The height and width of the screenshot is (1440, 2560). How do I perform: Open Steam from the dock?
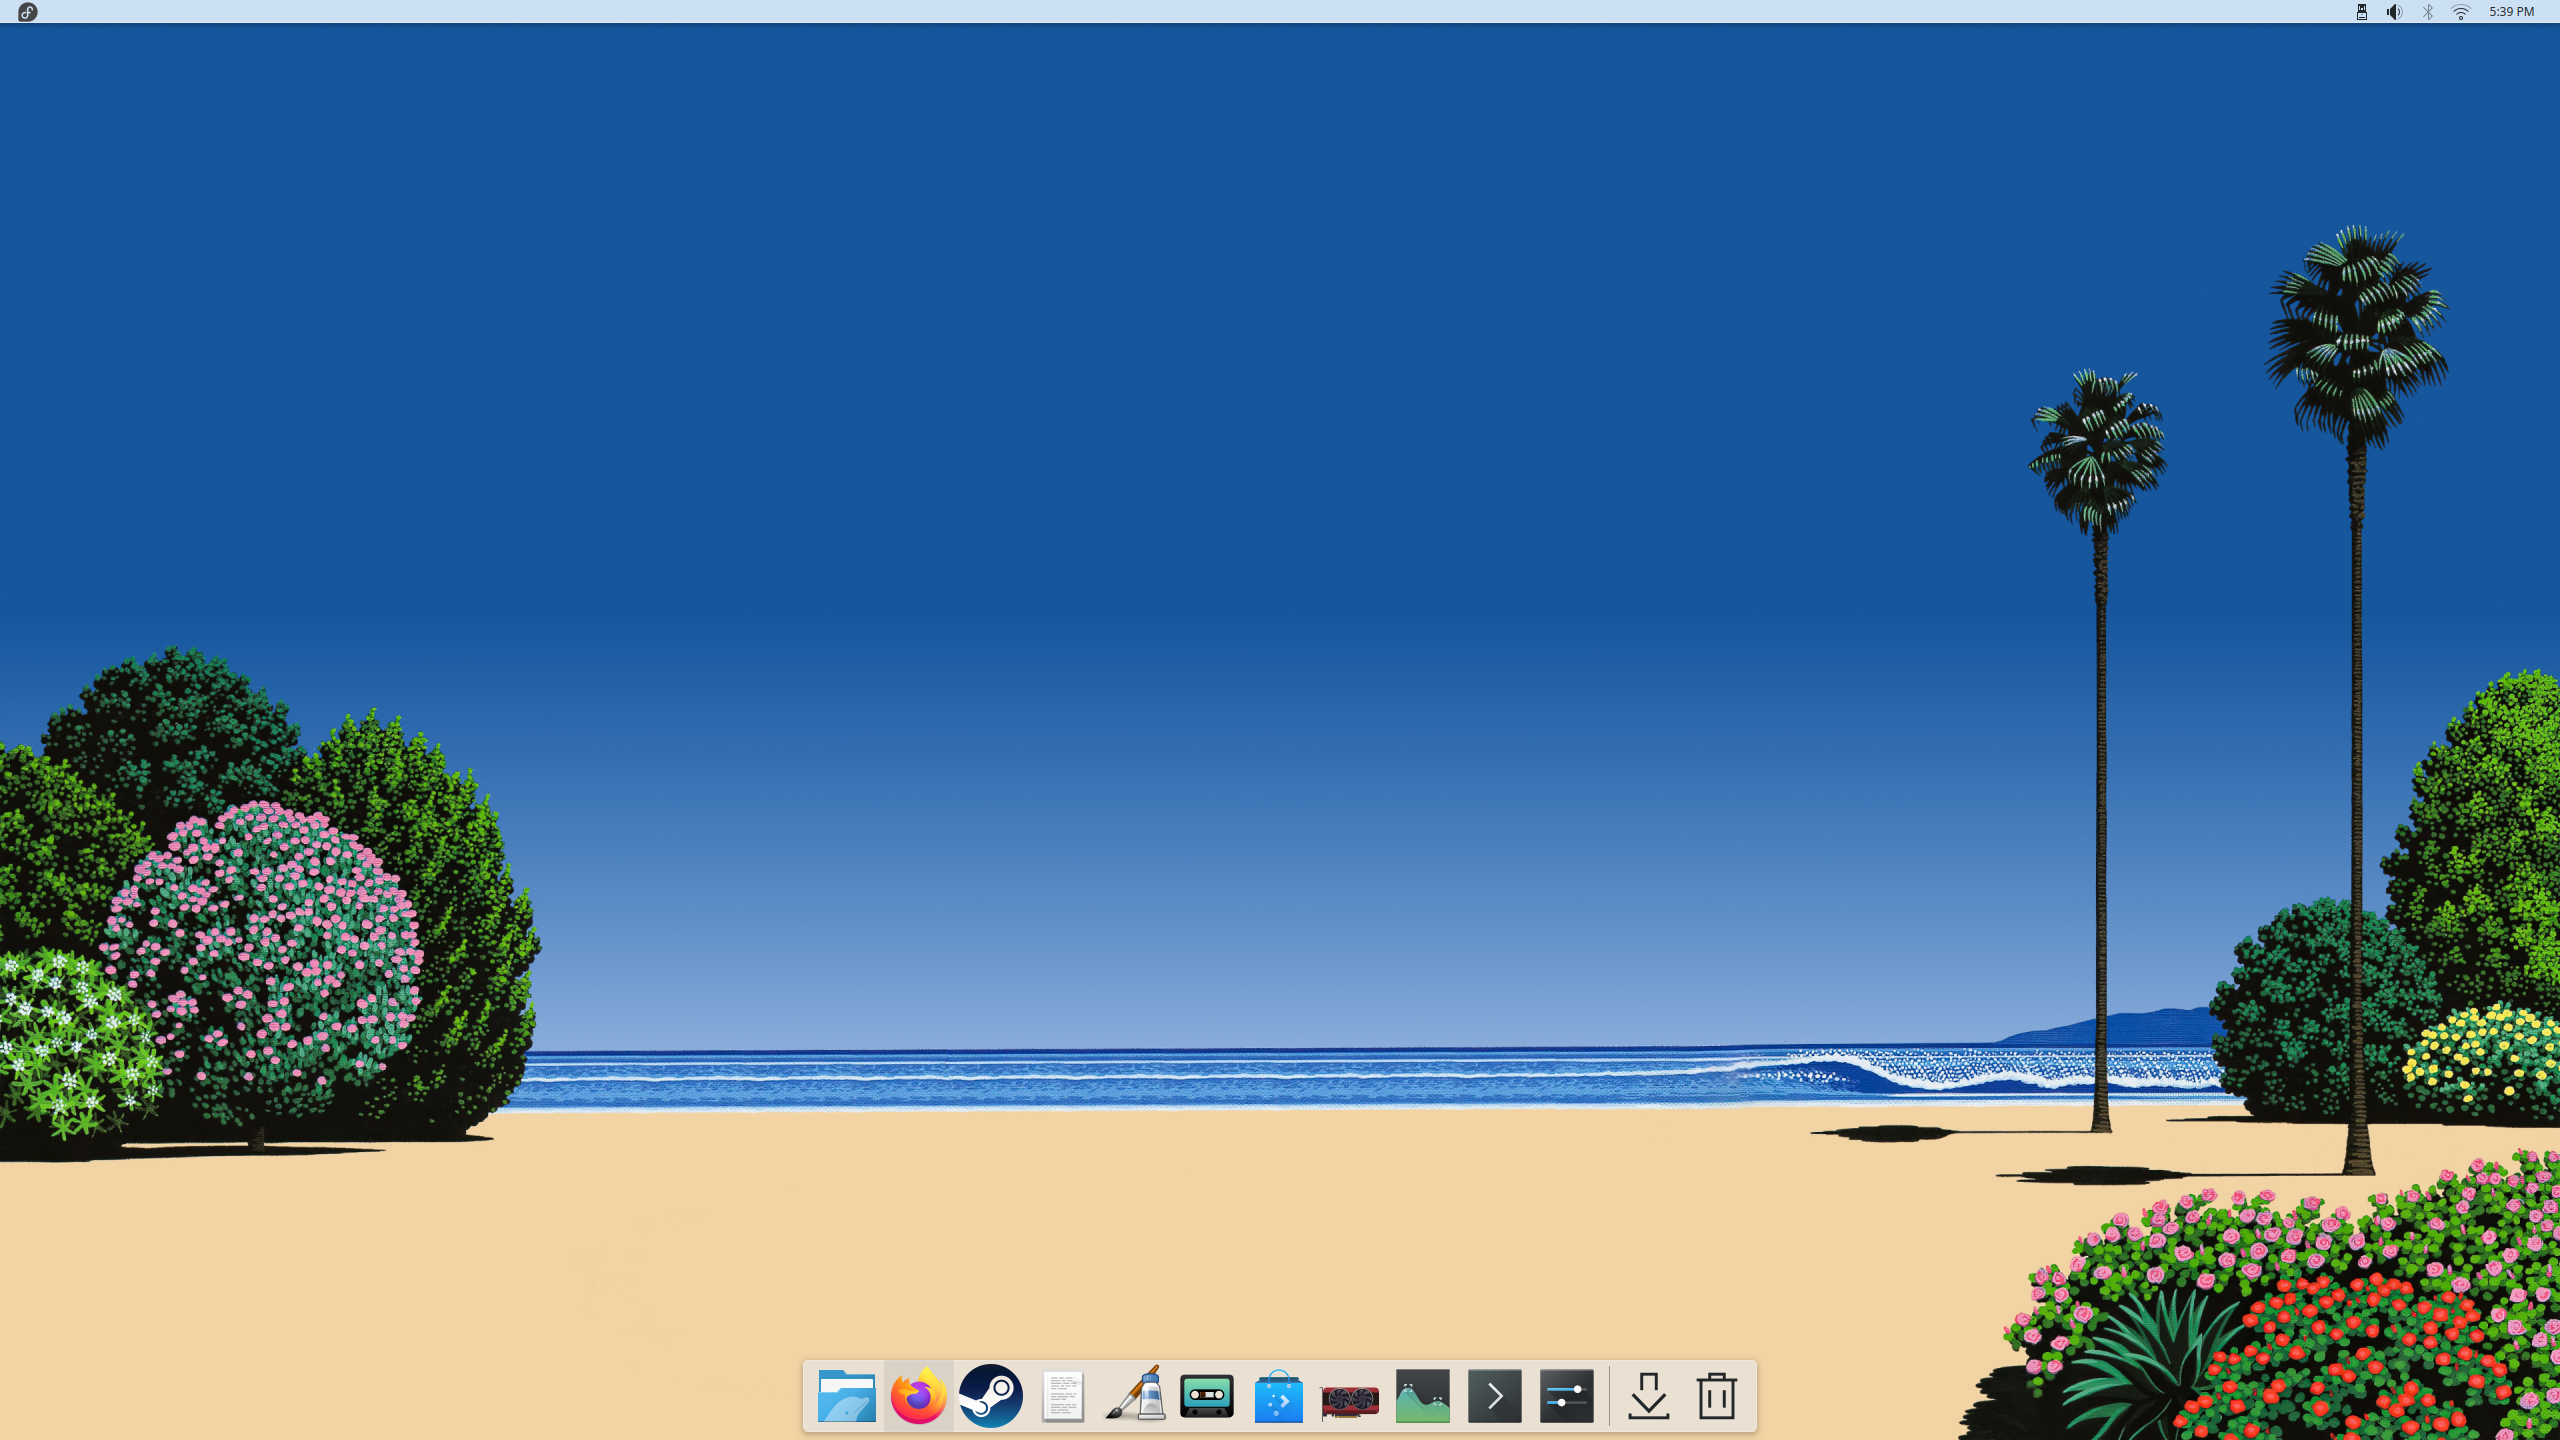pos(990,1396)
